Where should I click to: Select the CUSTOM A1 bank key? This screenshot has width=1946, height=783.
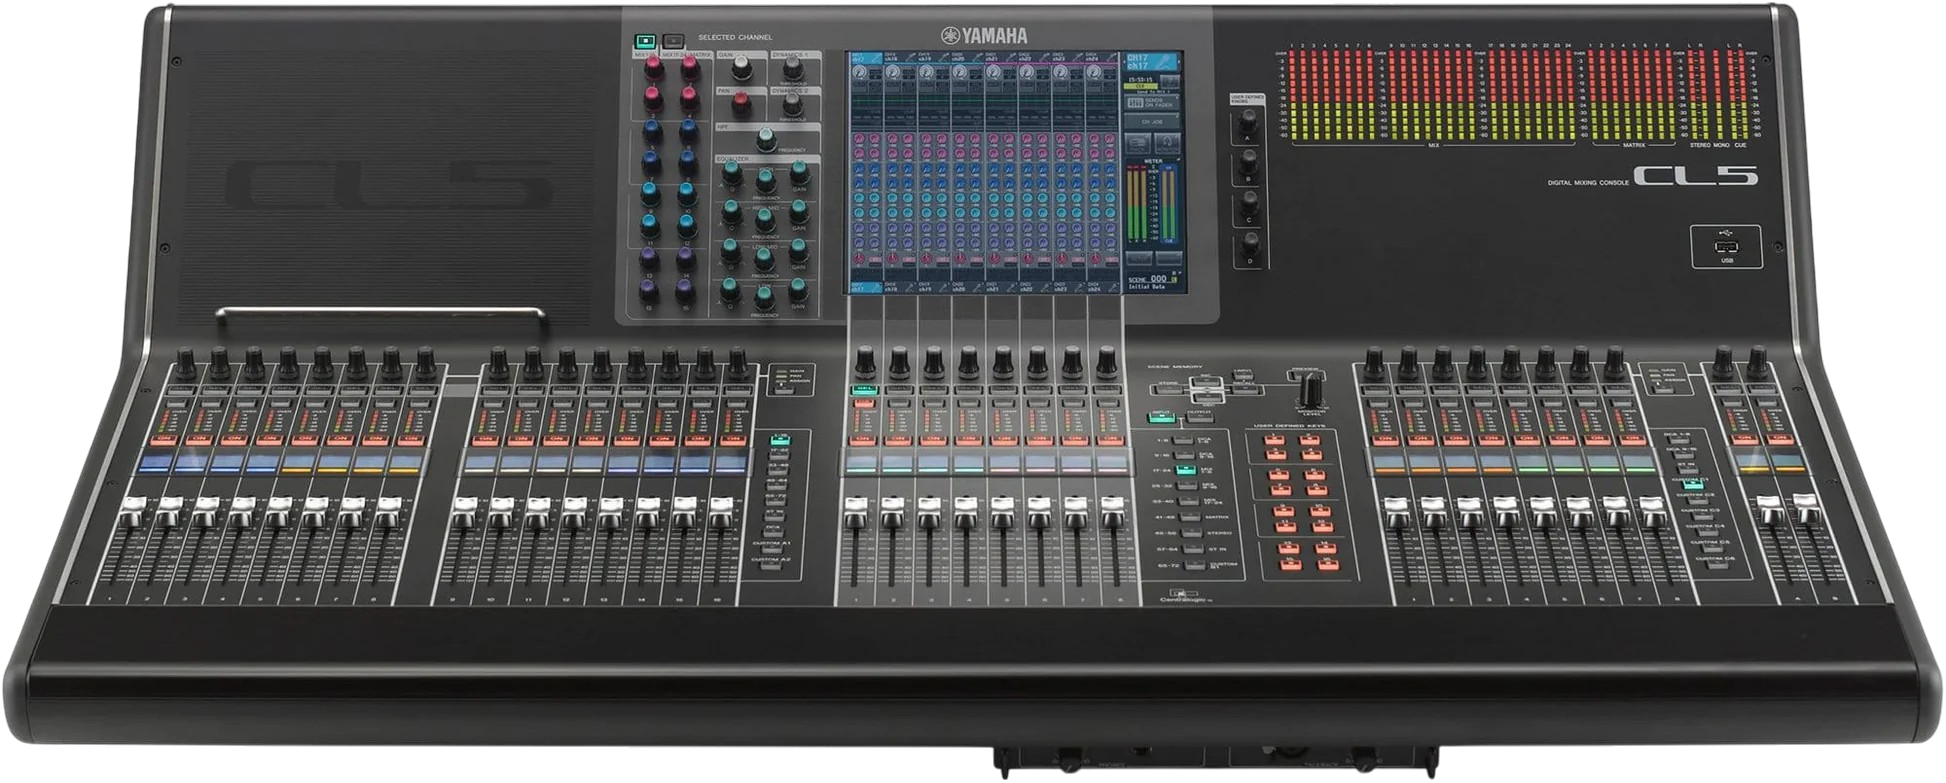pos(771,550)
